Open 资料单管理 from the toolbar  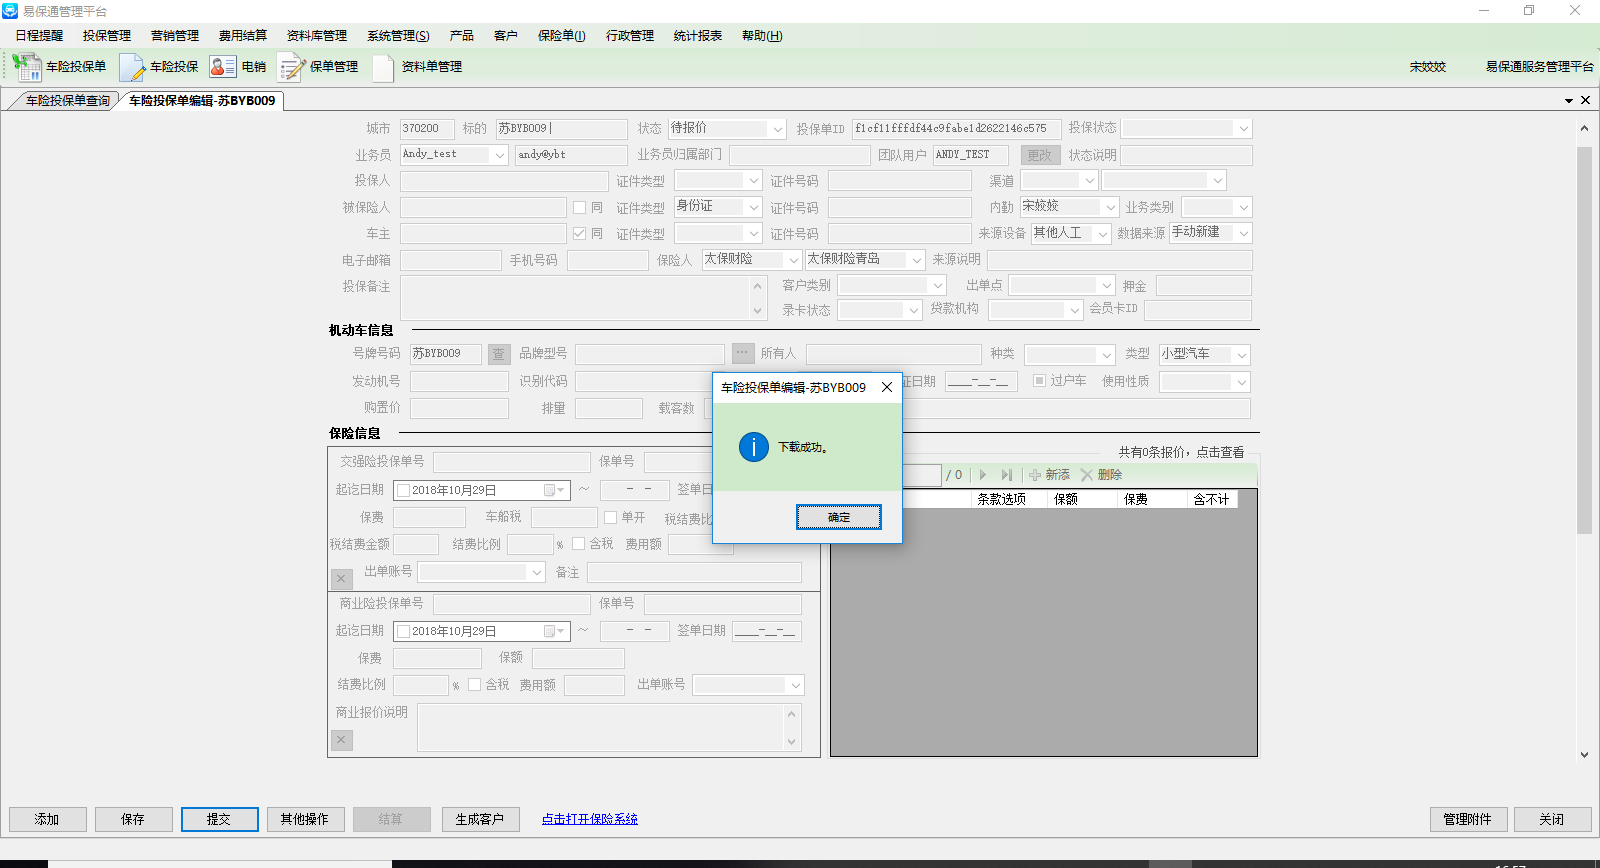383,67
